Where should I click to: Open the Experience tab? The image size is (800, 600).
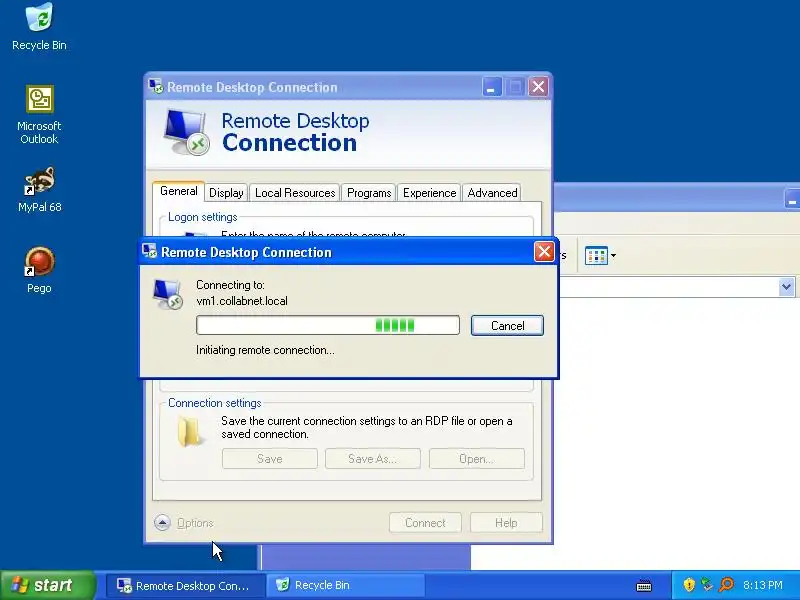[x=429, y=193]
